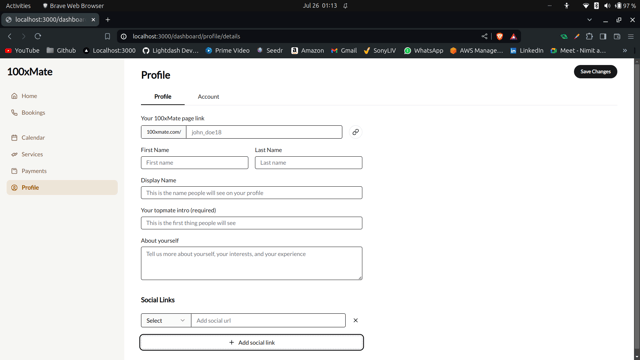Open a new browser tab
This screenshot has height=360, width=640.
click(108, 20)
